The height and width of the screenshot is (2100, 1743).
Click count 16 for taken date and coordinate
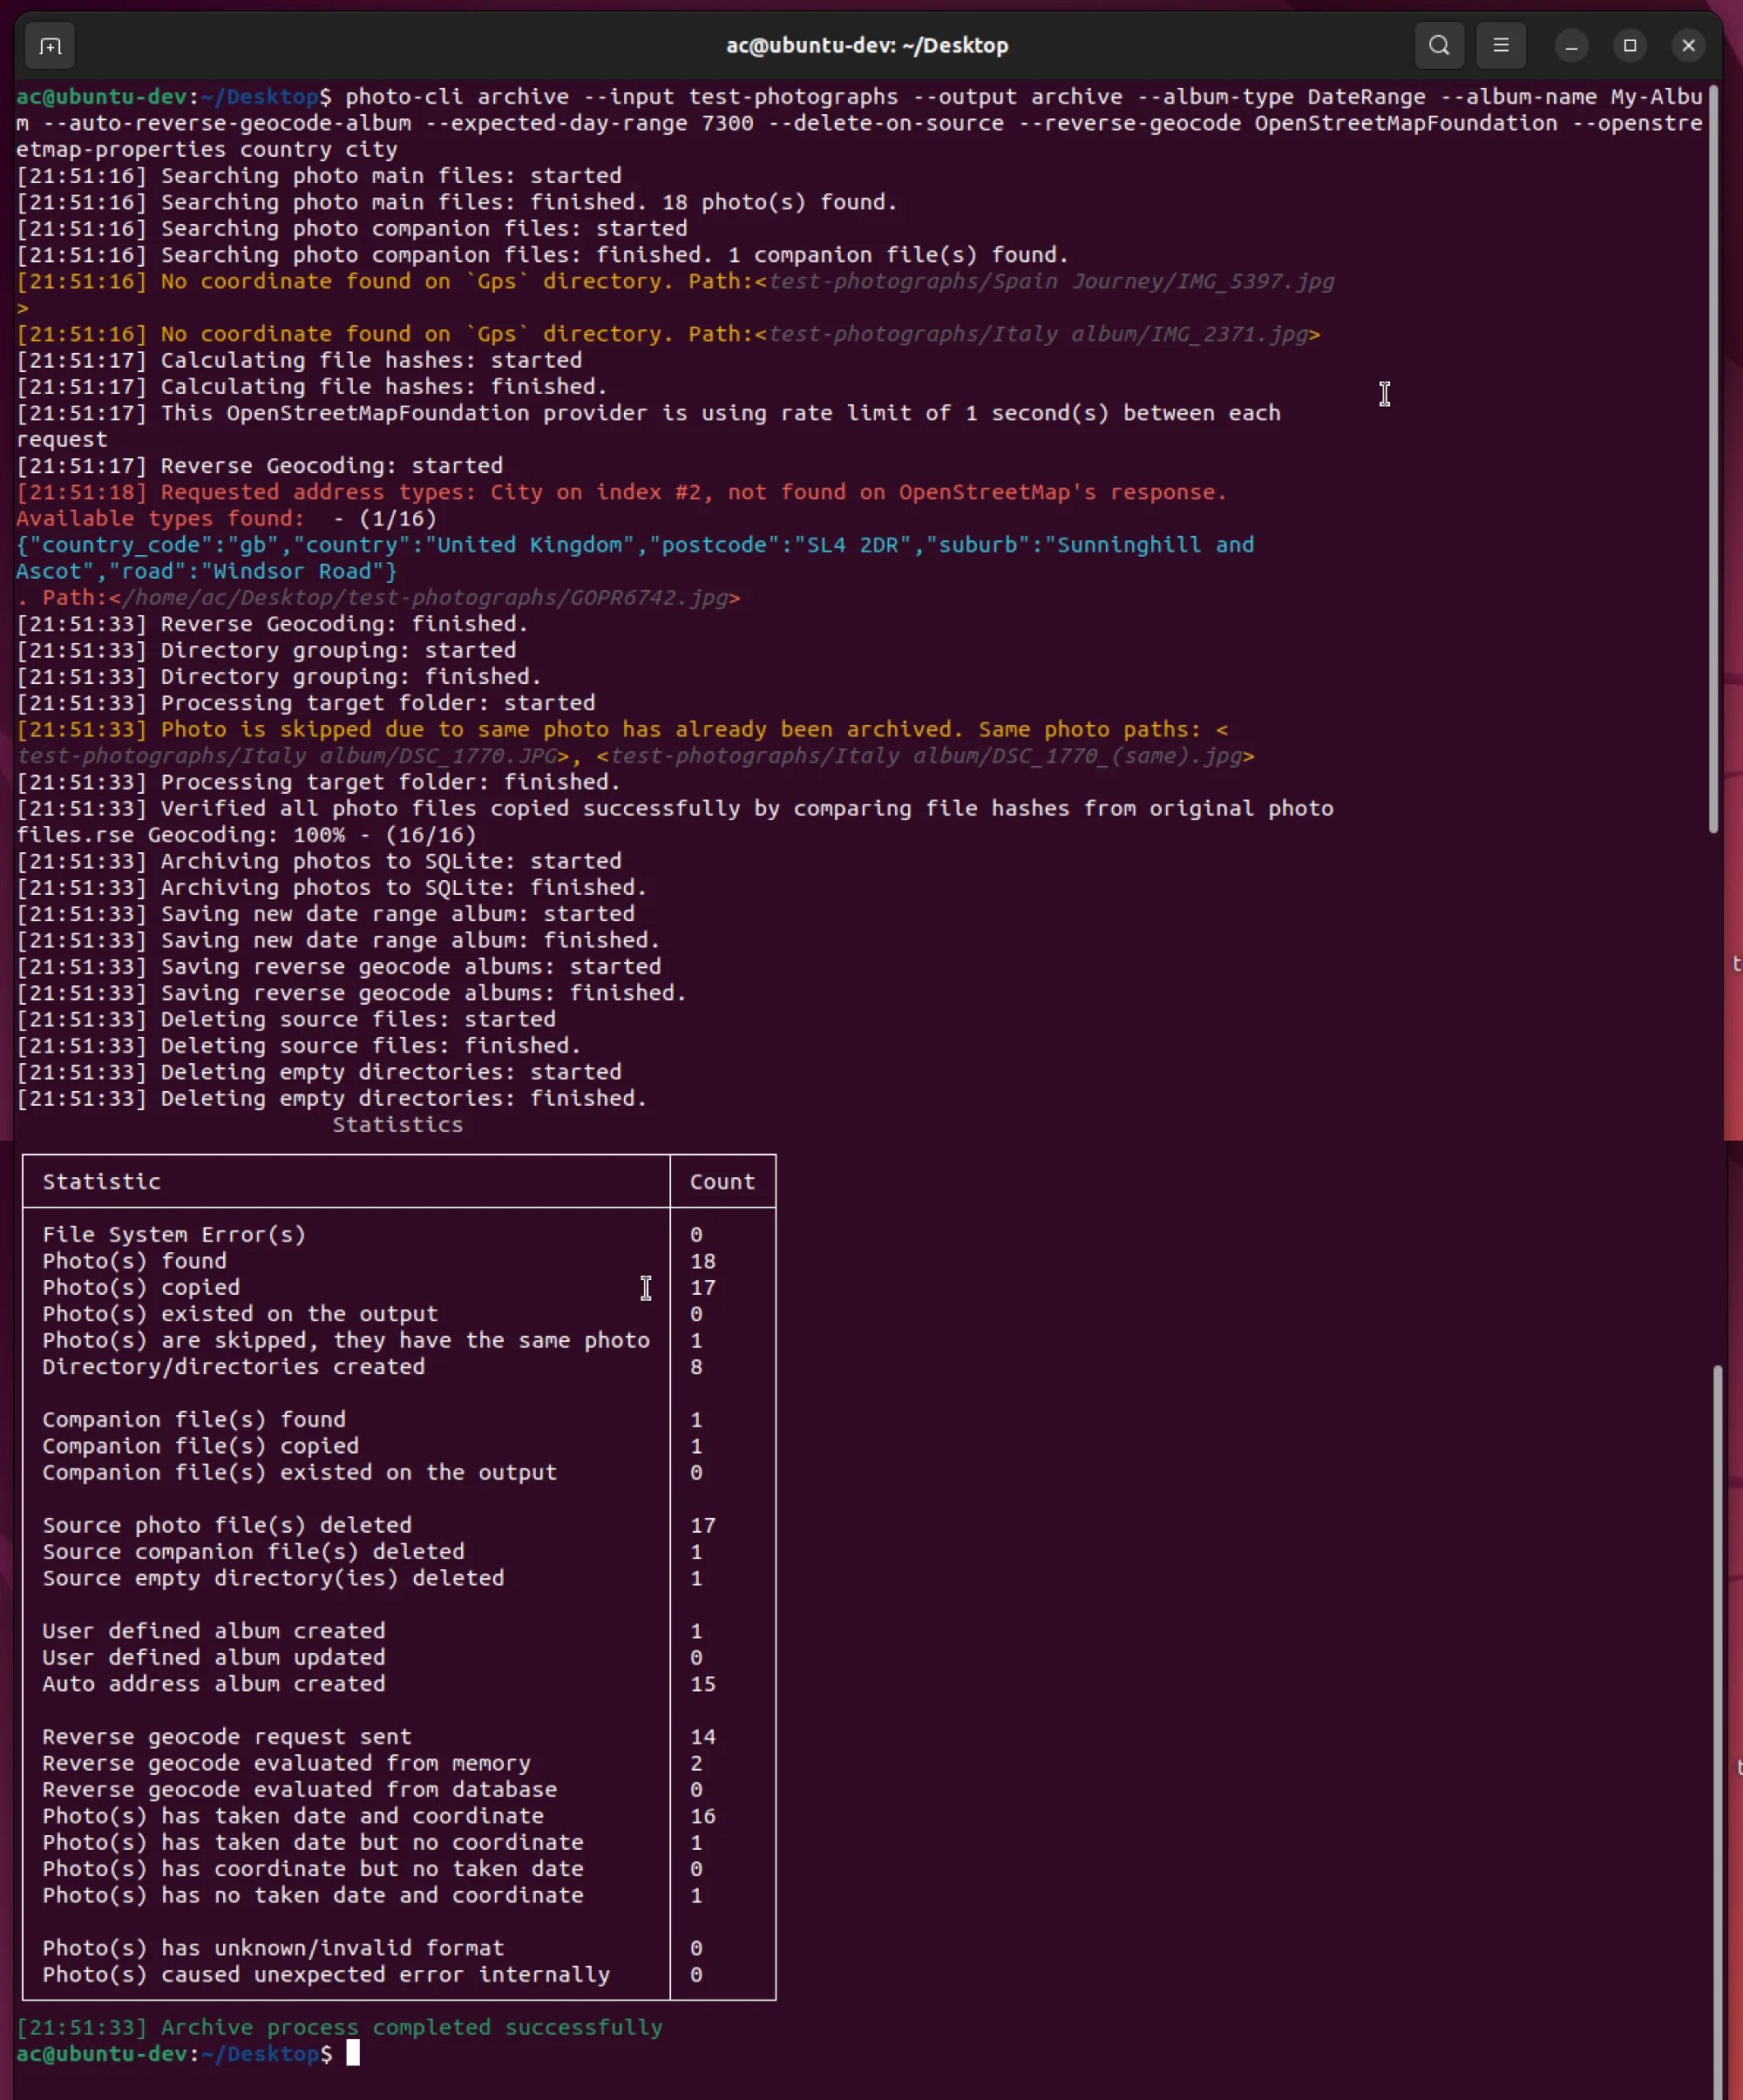(702, 1816)
